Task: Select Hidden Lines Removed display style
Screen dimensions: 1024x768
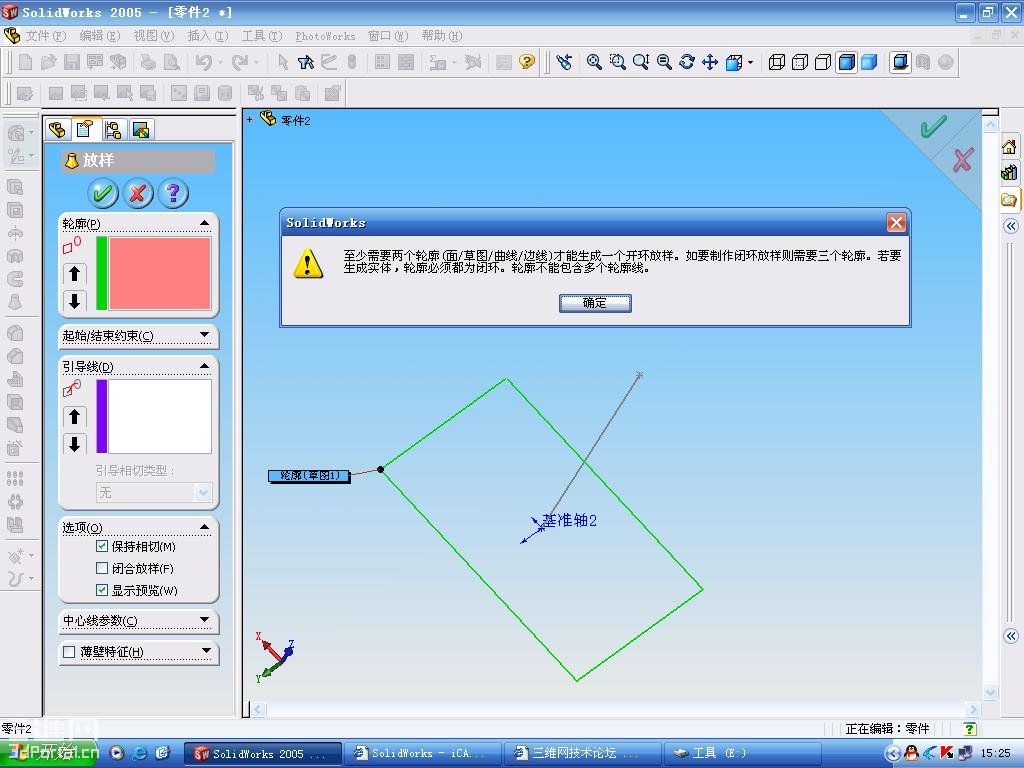Action: tap(823, 62)
